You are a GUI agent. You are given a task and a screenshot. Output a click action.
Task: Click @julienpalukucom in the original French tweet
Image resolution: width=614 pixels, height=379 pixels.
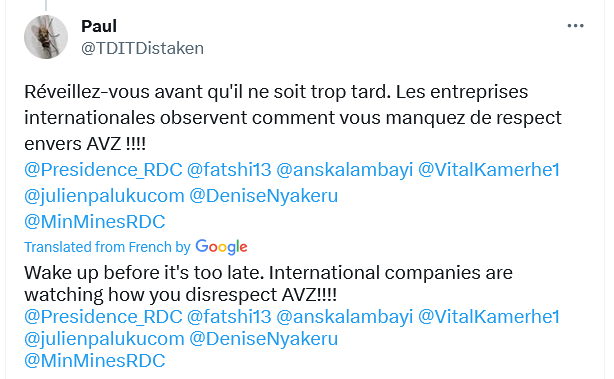click(104, 196)
